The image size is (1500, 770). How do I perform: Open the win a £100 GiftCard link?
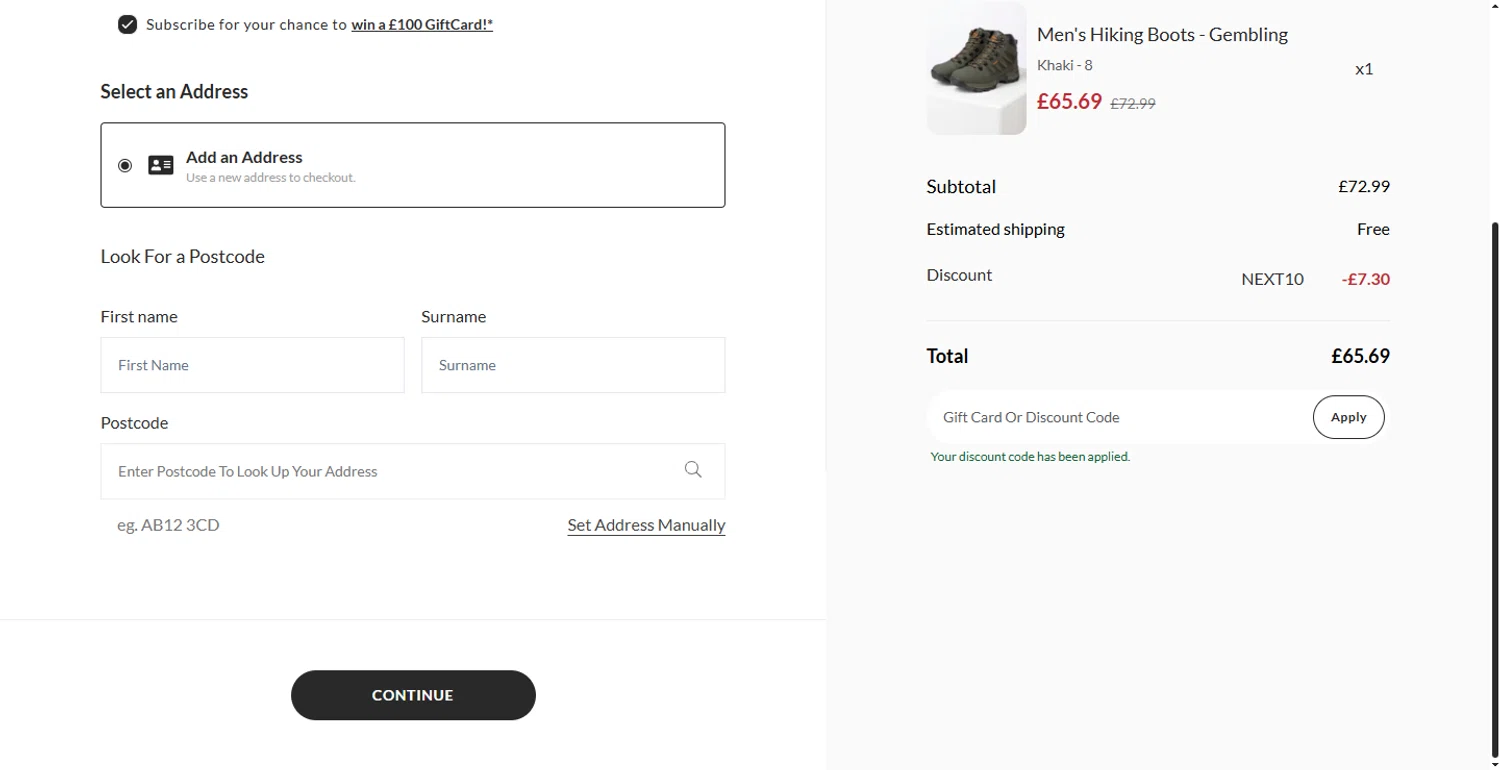tap(422, 25)
